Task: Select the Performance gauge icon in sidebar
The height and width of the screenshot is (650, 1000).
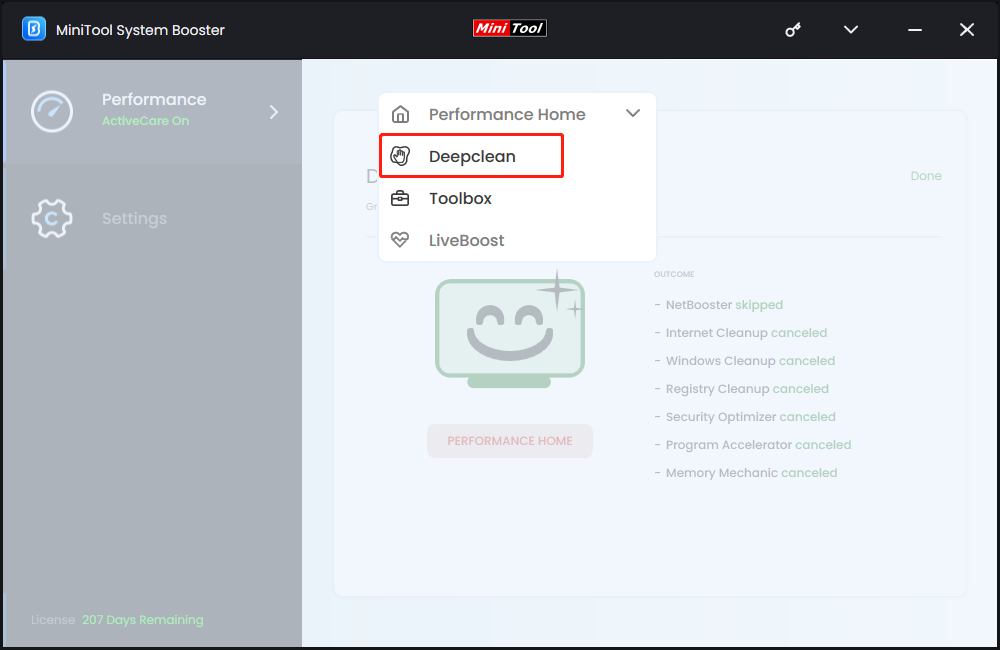Action: tap(52, 111)
